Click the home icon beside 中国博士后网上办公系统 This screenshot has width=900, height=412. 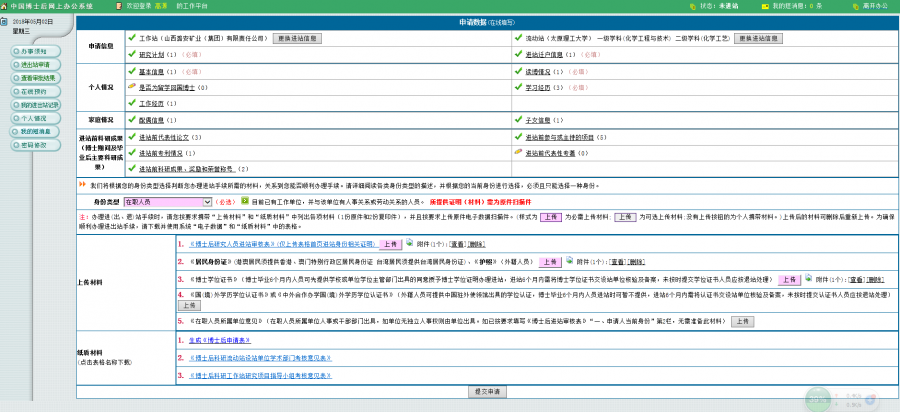click(x=5, y=5)
